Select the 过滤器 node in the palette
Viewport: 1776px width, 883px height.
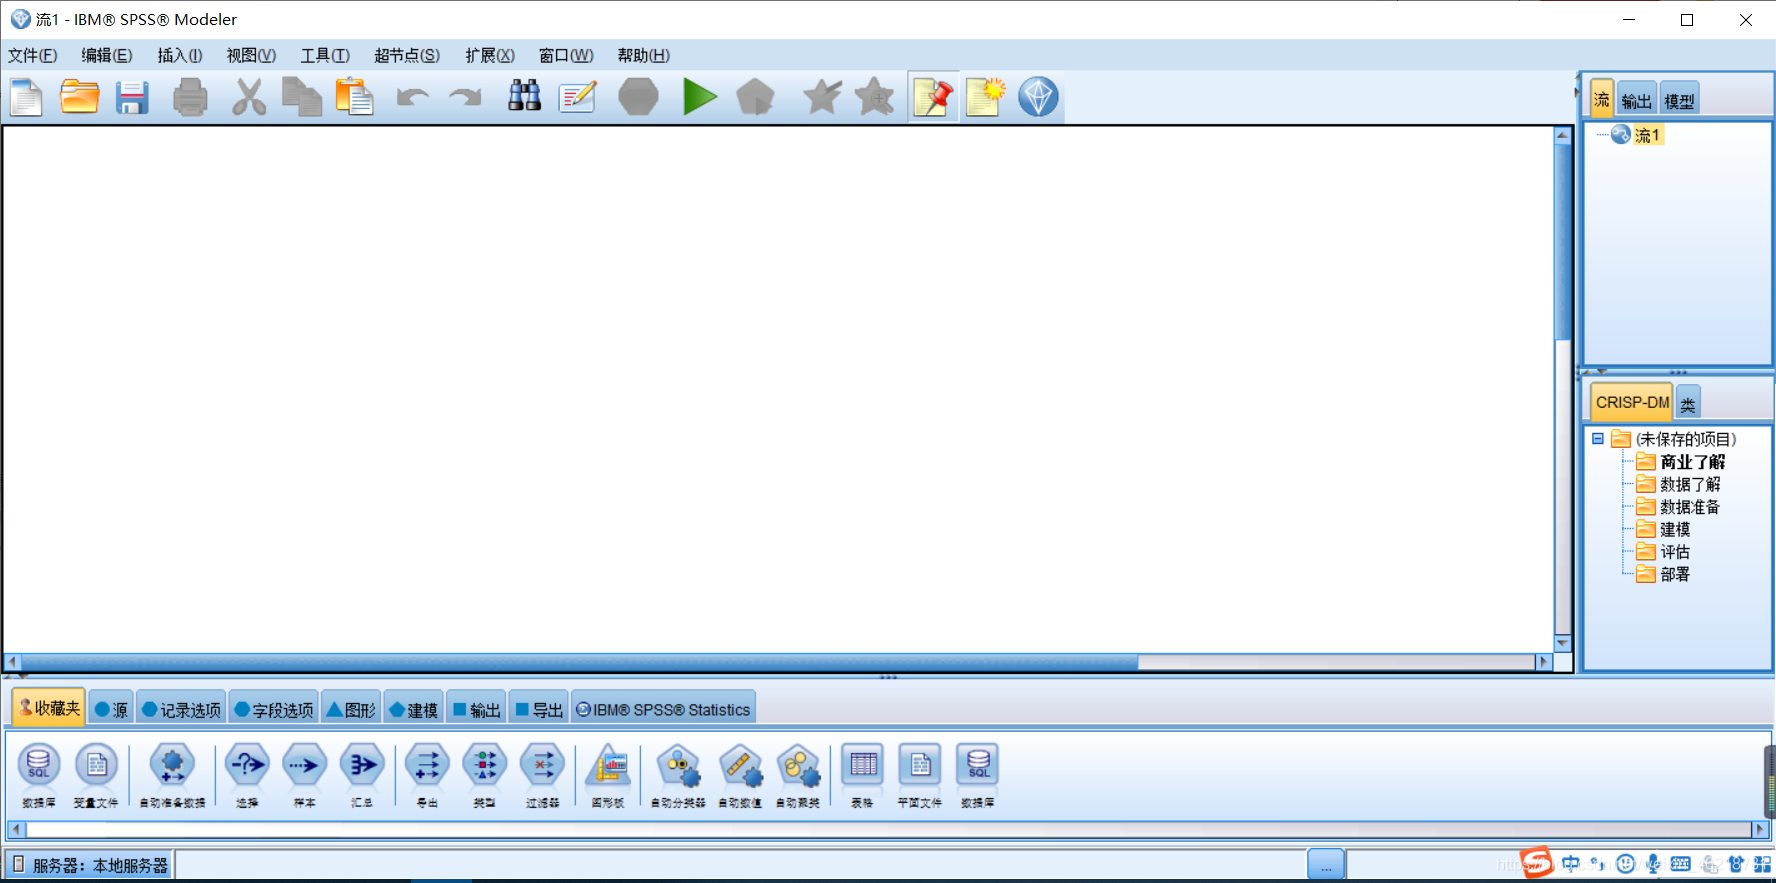pos(543,775)
